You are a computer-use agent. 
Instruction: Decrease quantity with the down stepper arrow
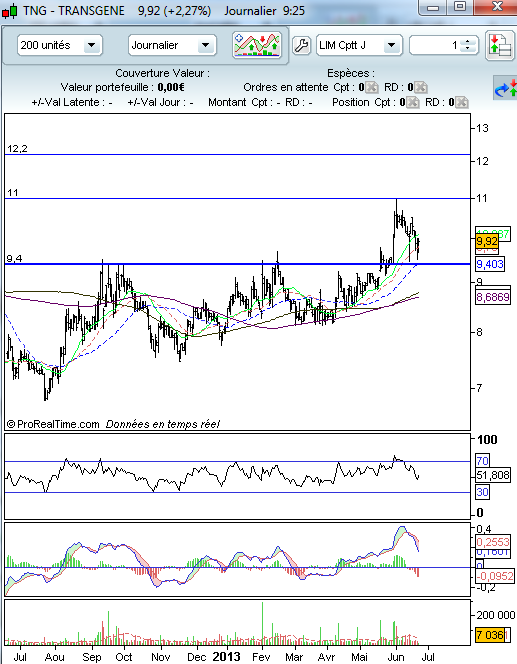(x=467, y=48)
